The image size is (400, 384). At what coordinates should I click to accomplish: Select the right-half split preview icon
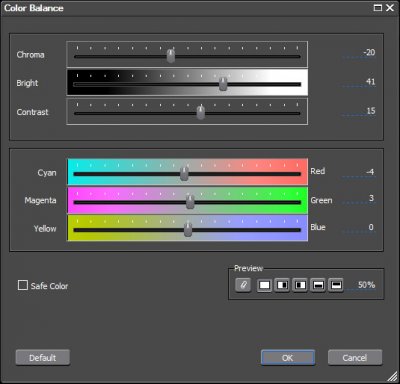coord(282,285)
